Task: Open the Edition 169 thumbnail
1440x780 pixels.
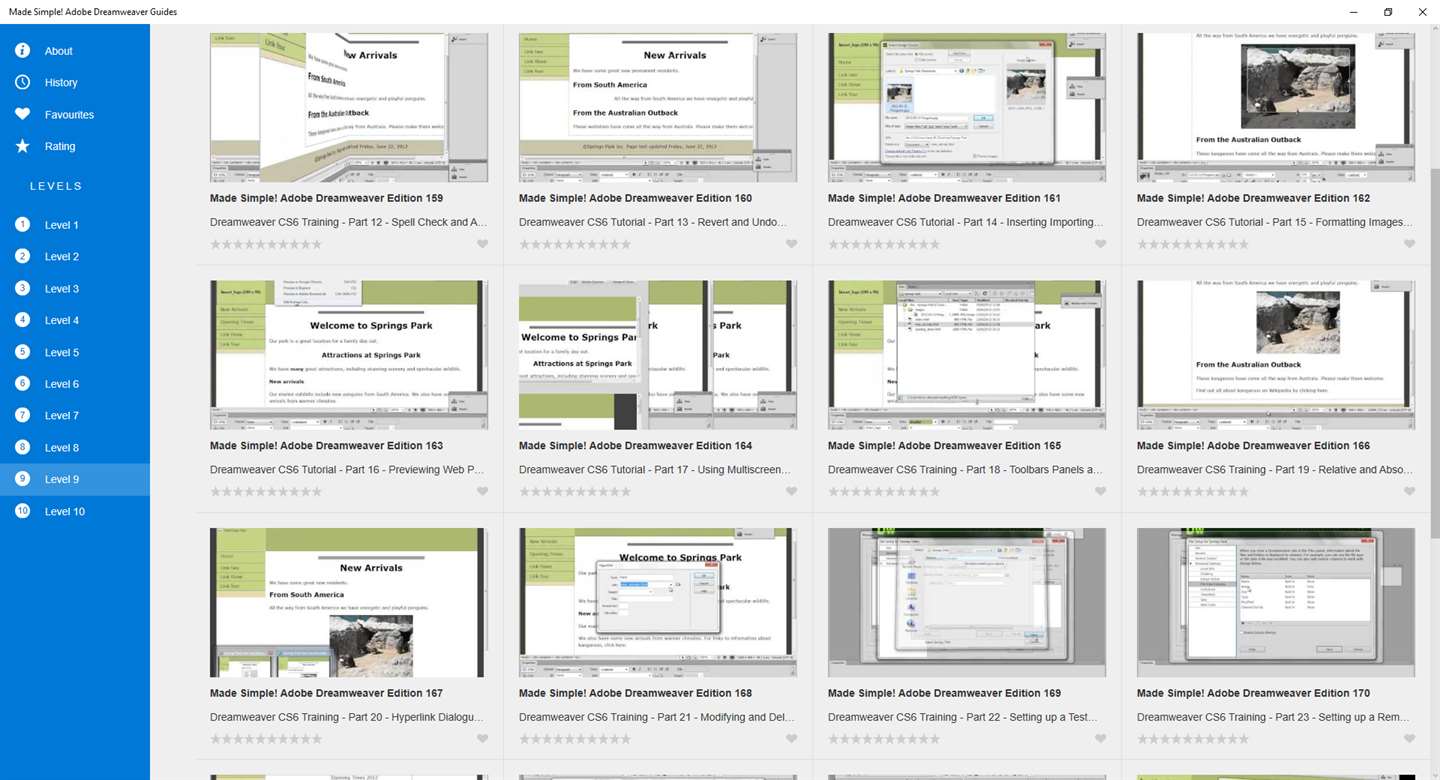Action: point(967,602)
